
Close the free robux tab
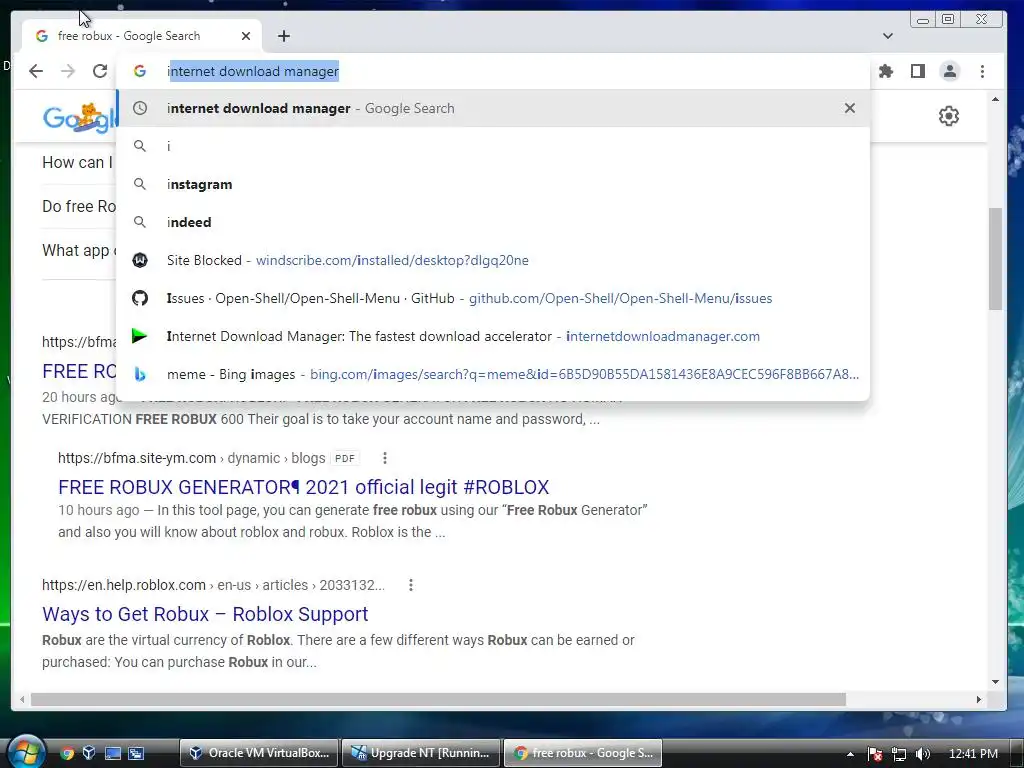(246, 36)
